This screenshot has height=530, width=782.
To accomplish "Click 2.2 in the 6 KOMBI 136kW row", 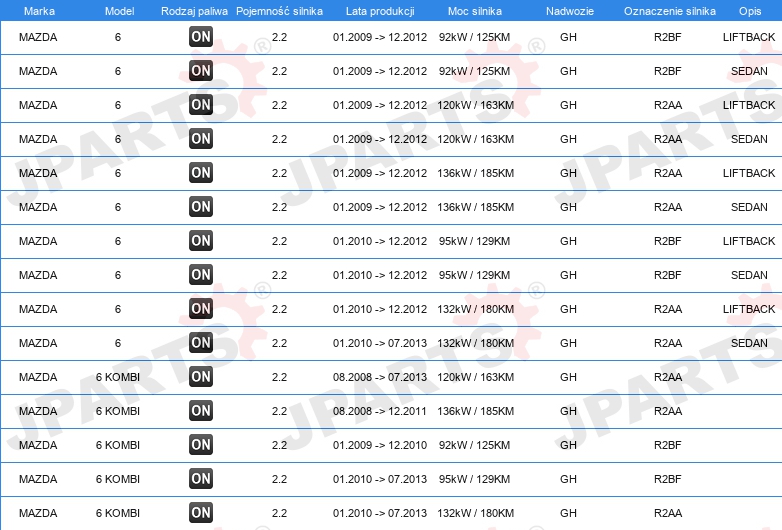I will (279, 411).
